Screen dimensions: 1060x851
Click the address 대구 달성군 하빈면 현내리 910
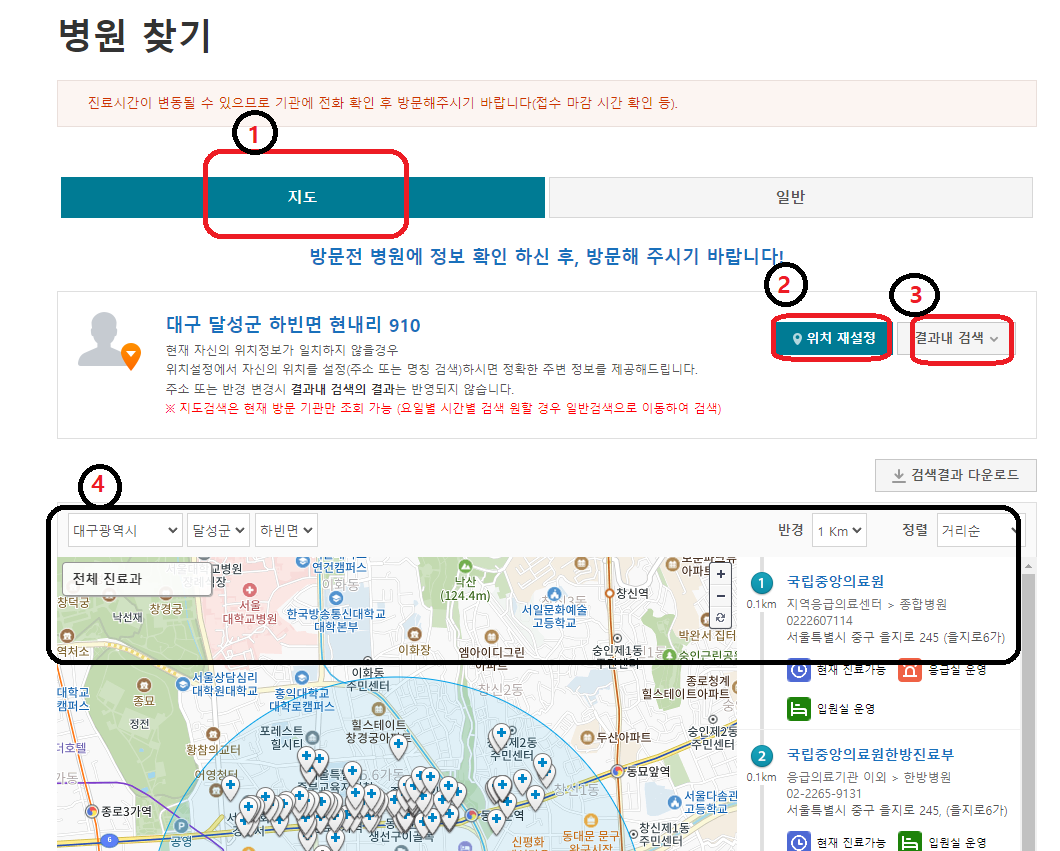click(293, 325)
